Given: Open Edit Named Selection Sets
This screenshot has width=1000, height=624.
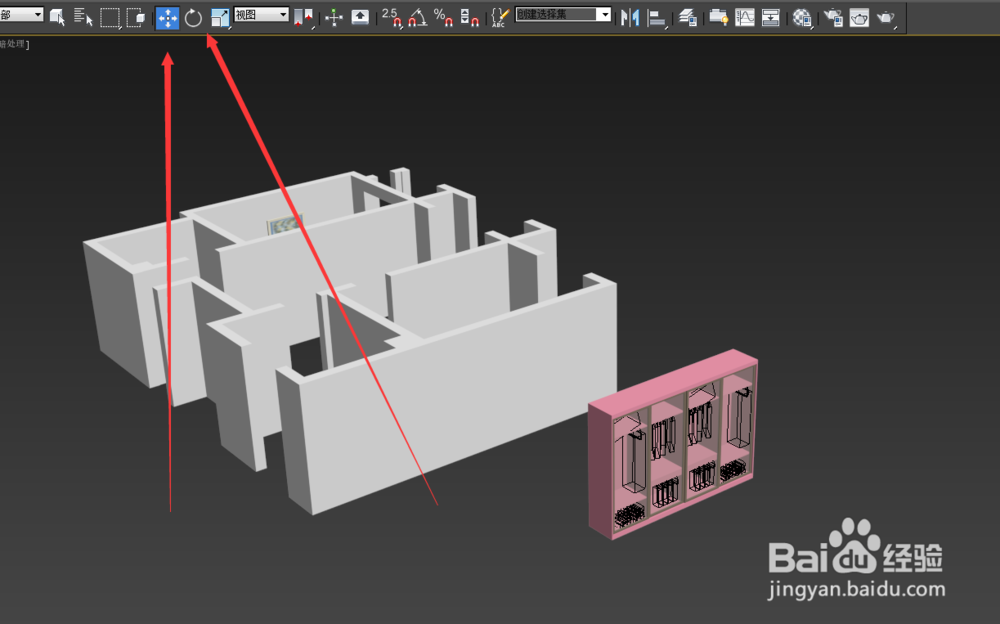Looking at the screenshot, I should point(500,17).
